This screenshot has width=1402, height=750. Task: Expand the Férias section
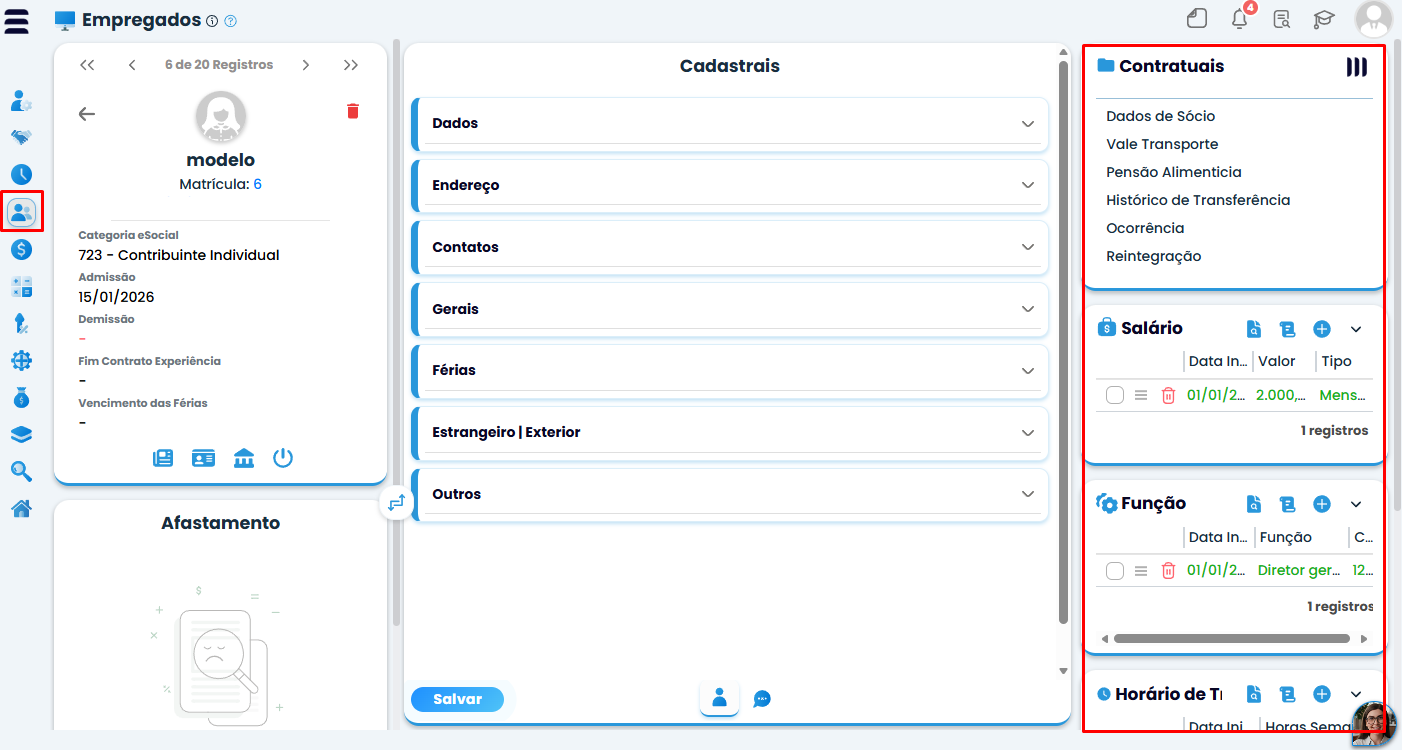tap(730, 370)
